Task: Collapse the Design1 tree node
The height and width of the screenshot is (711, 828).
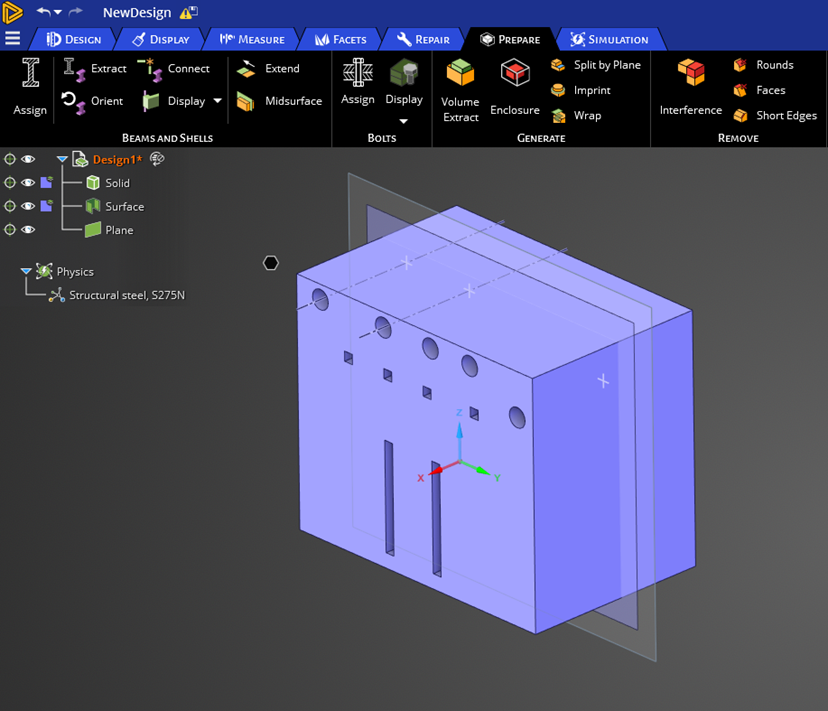Action: point(62,160)
